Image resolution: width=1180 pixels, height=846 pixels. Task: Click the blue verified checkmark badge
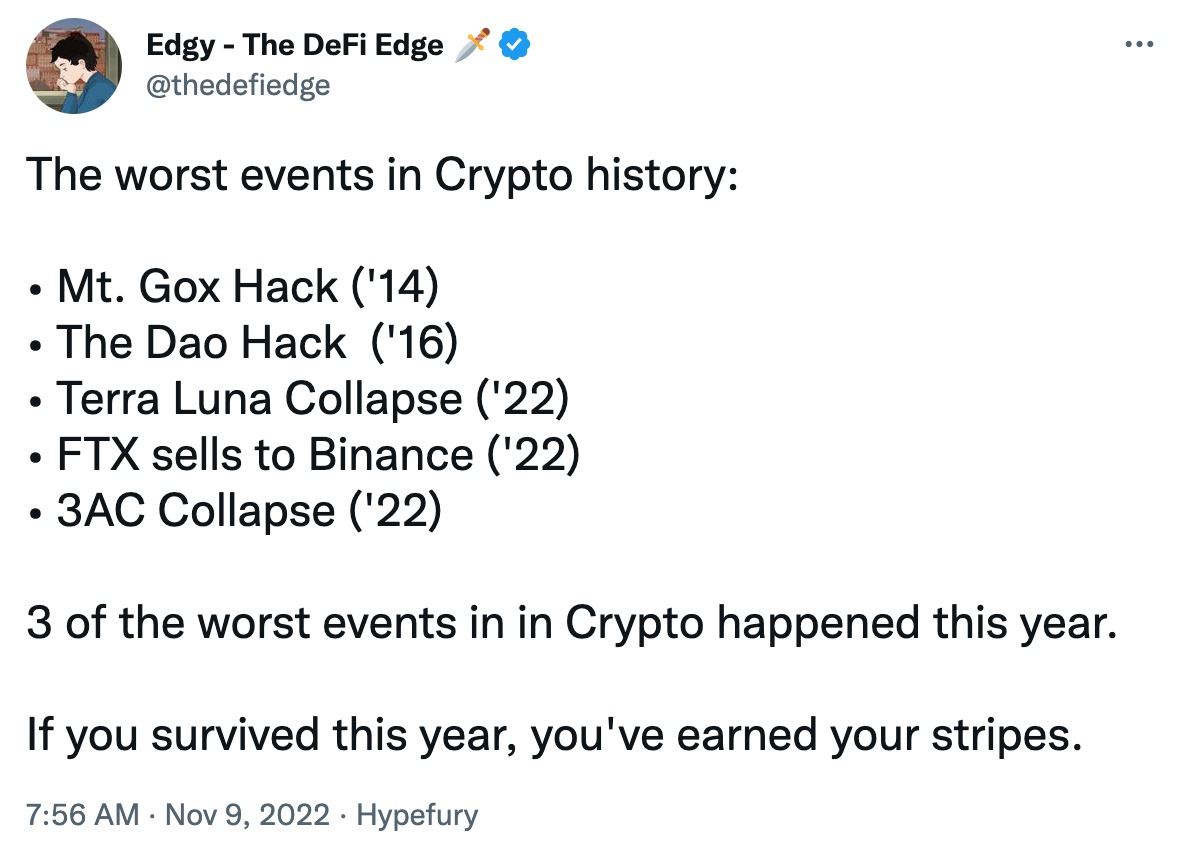click(514, 44)
